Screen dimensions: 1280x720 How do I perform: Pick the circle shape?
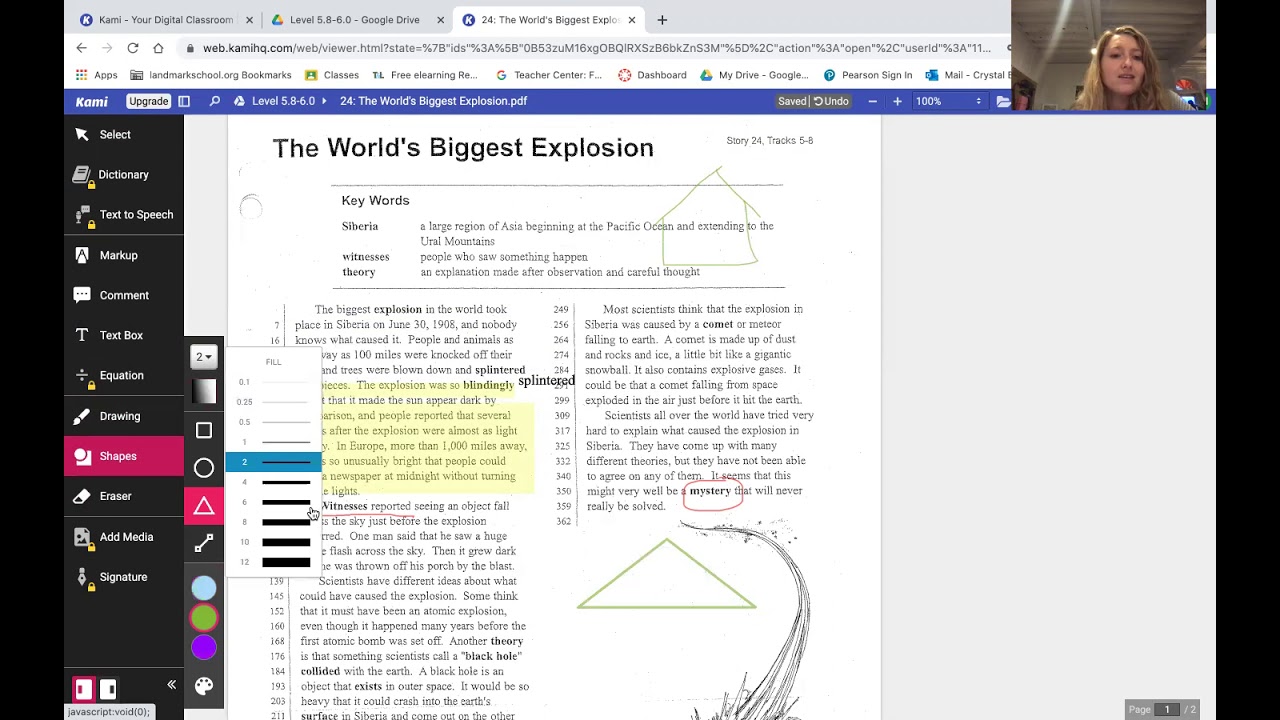pos(204,468)
